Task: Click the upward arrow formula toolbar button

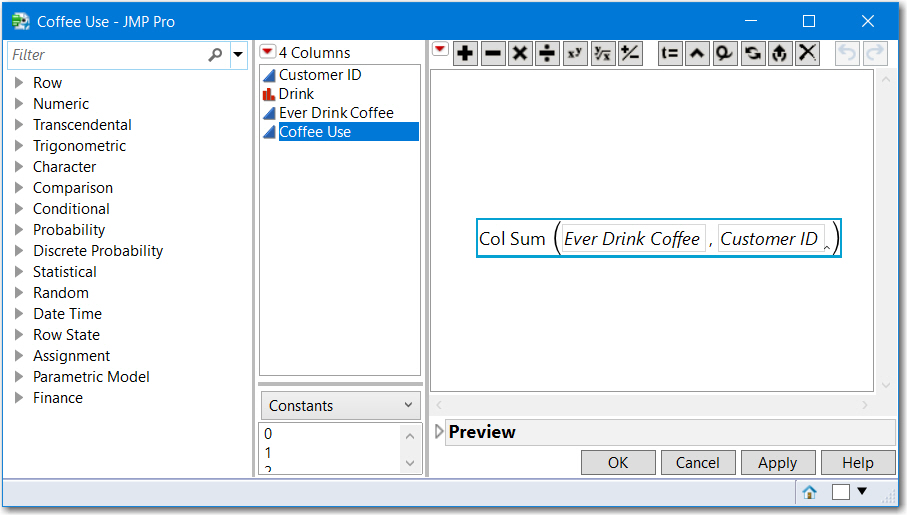Action: click(780, 54)
